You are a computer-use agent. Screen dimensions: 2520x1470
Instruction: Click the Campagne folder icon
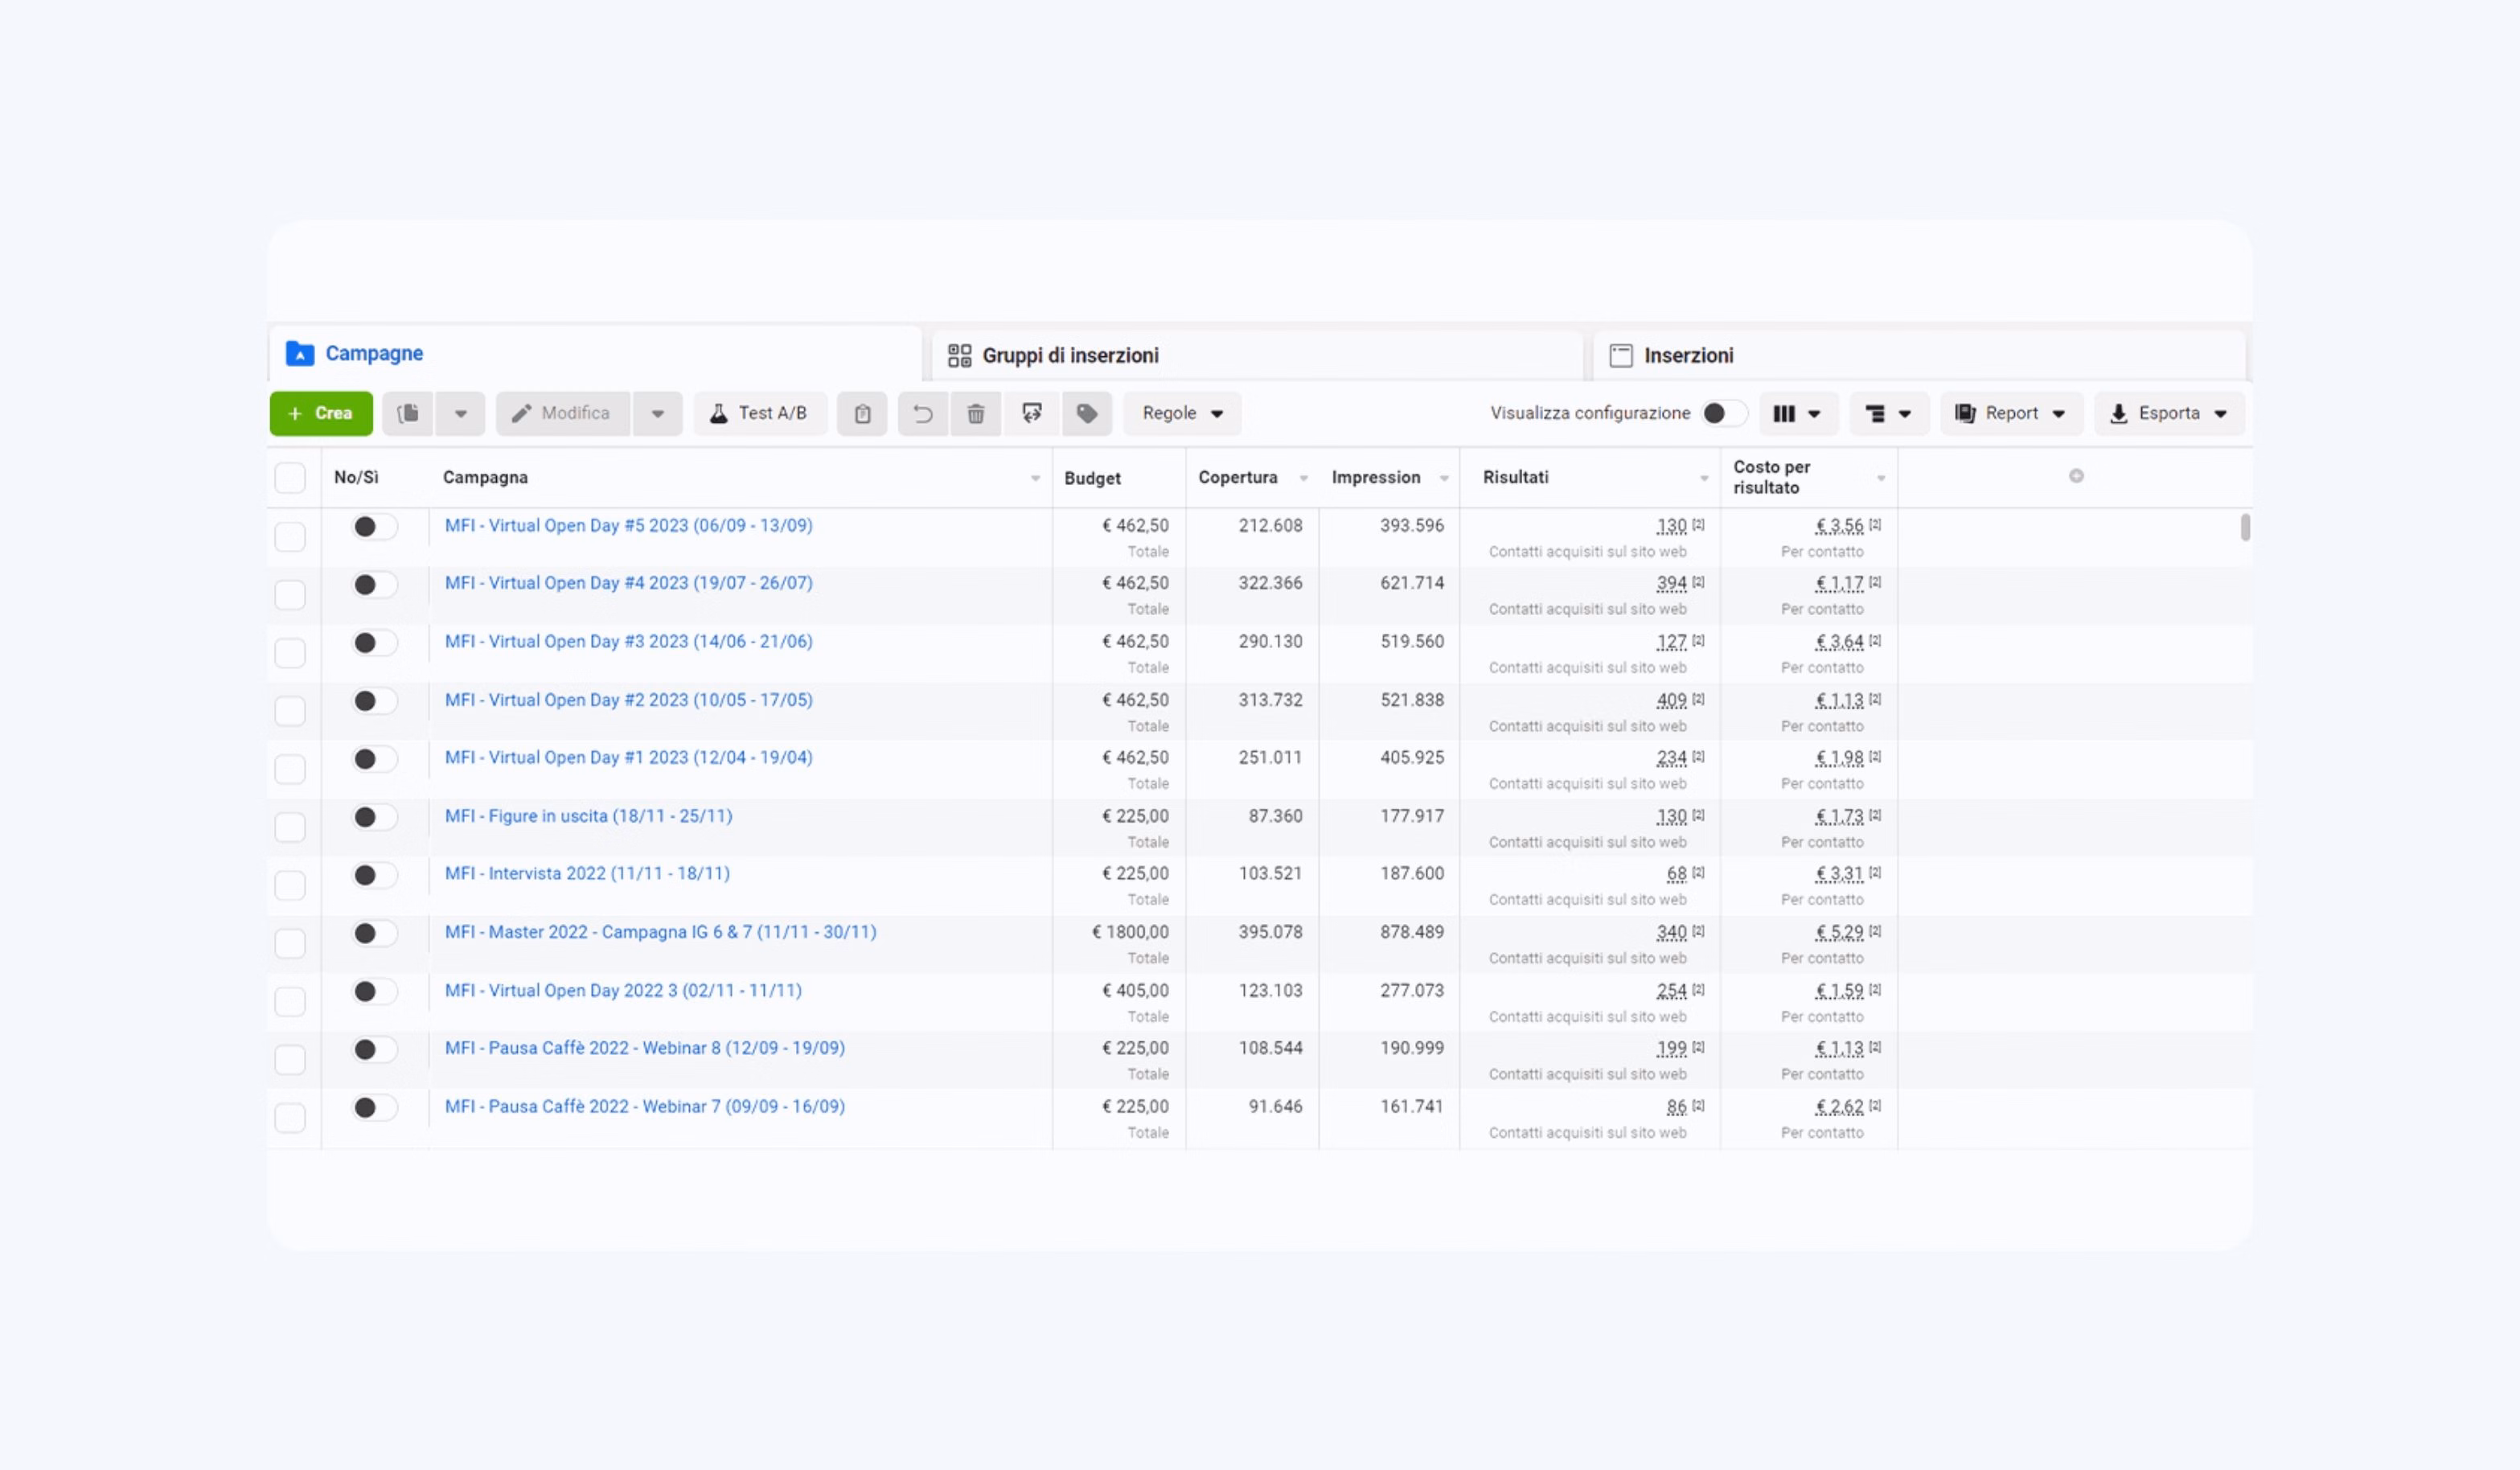[300, 353]
